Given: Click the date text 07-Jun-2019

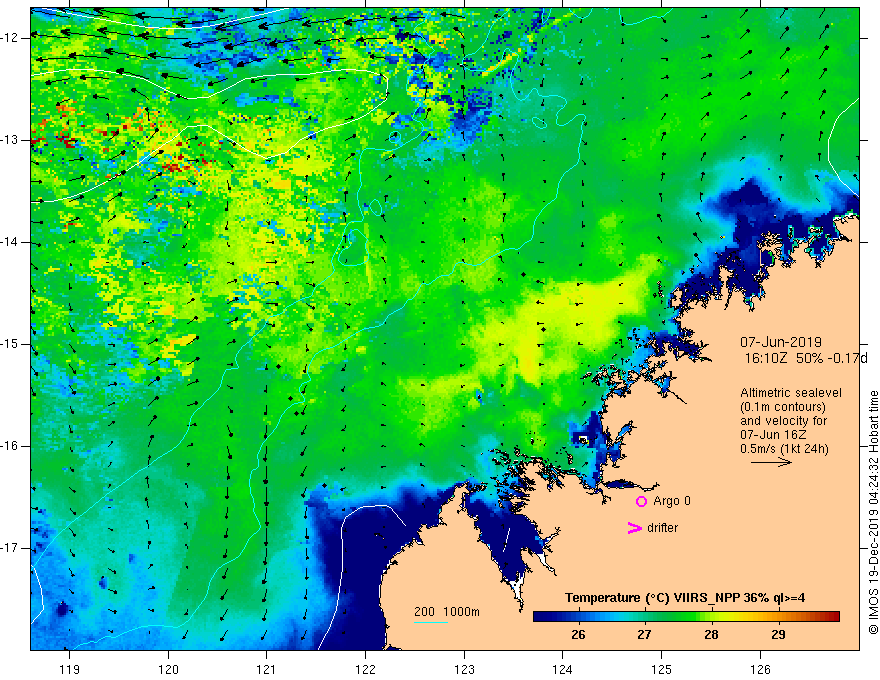Looking at the screenshot, I should 781,342.
